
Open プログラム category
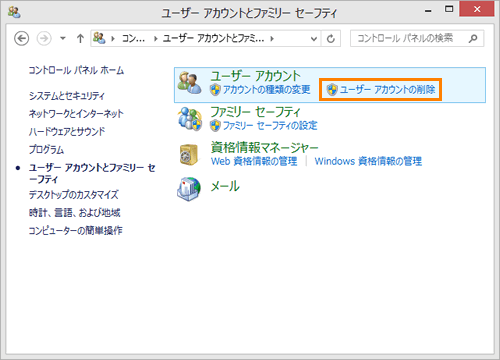(x=46, y=149)
